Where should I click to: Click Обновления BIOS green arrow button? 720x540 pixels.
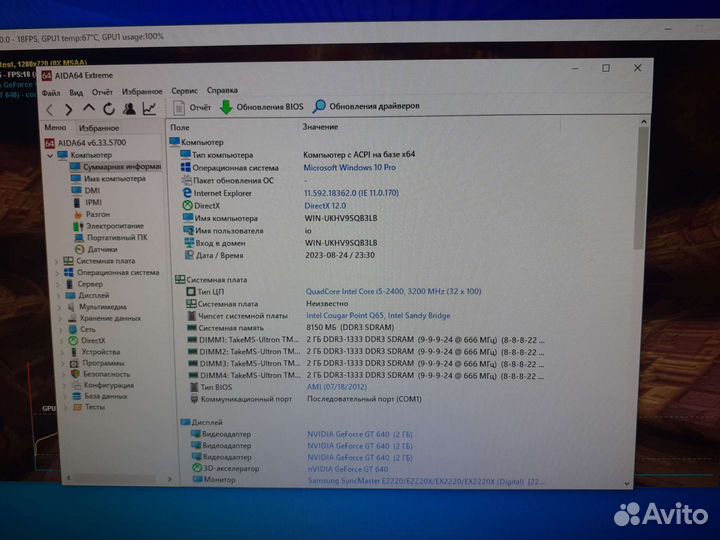point(261,107)
